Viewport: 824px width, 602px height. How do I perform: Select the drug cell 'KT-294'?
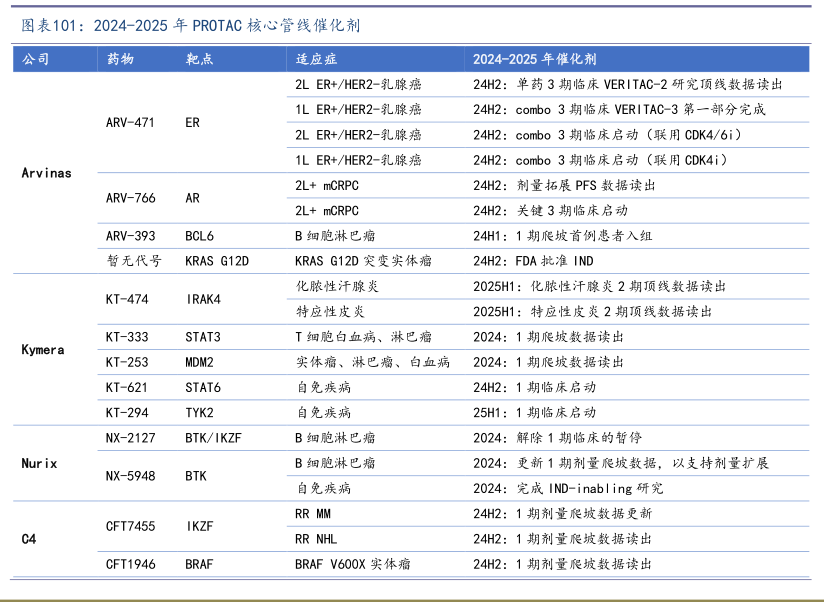click(127, 412)
